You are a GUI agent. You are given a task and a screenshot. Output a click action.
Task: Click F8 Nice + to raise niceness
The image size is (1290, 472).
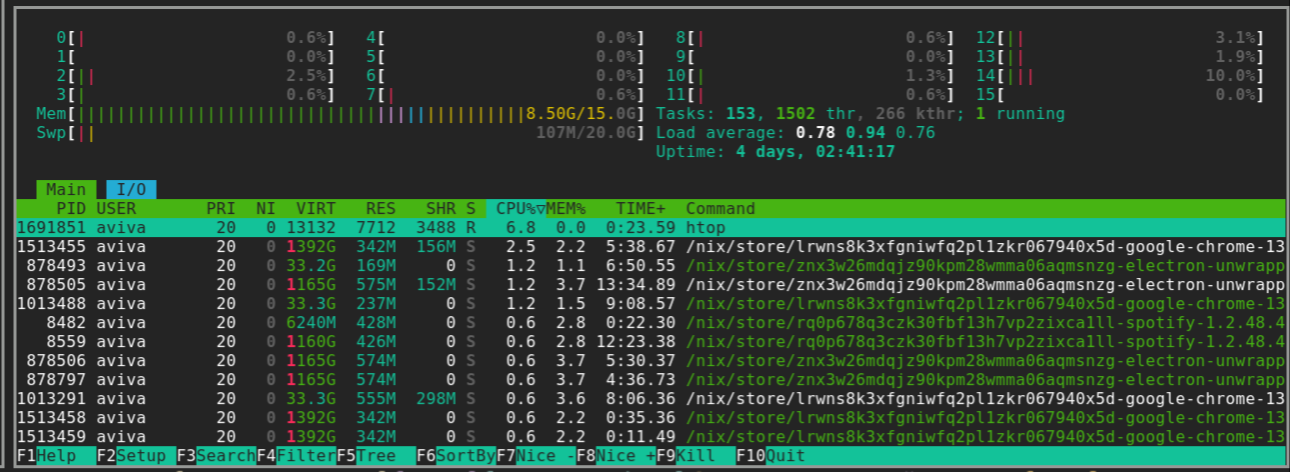click(615, 456)
